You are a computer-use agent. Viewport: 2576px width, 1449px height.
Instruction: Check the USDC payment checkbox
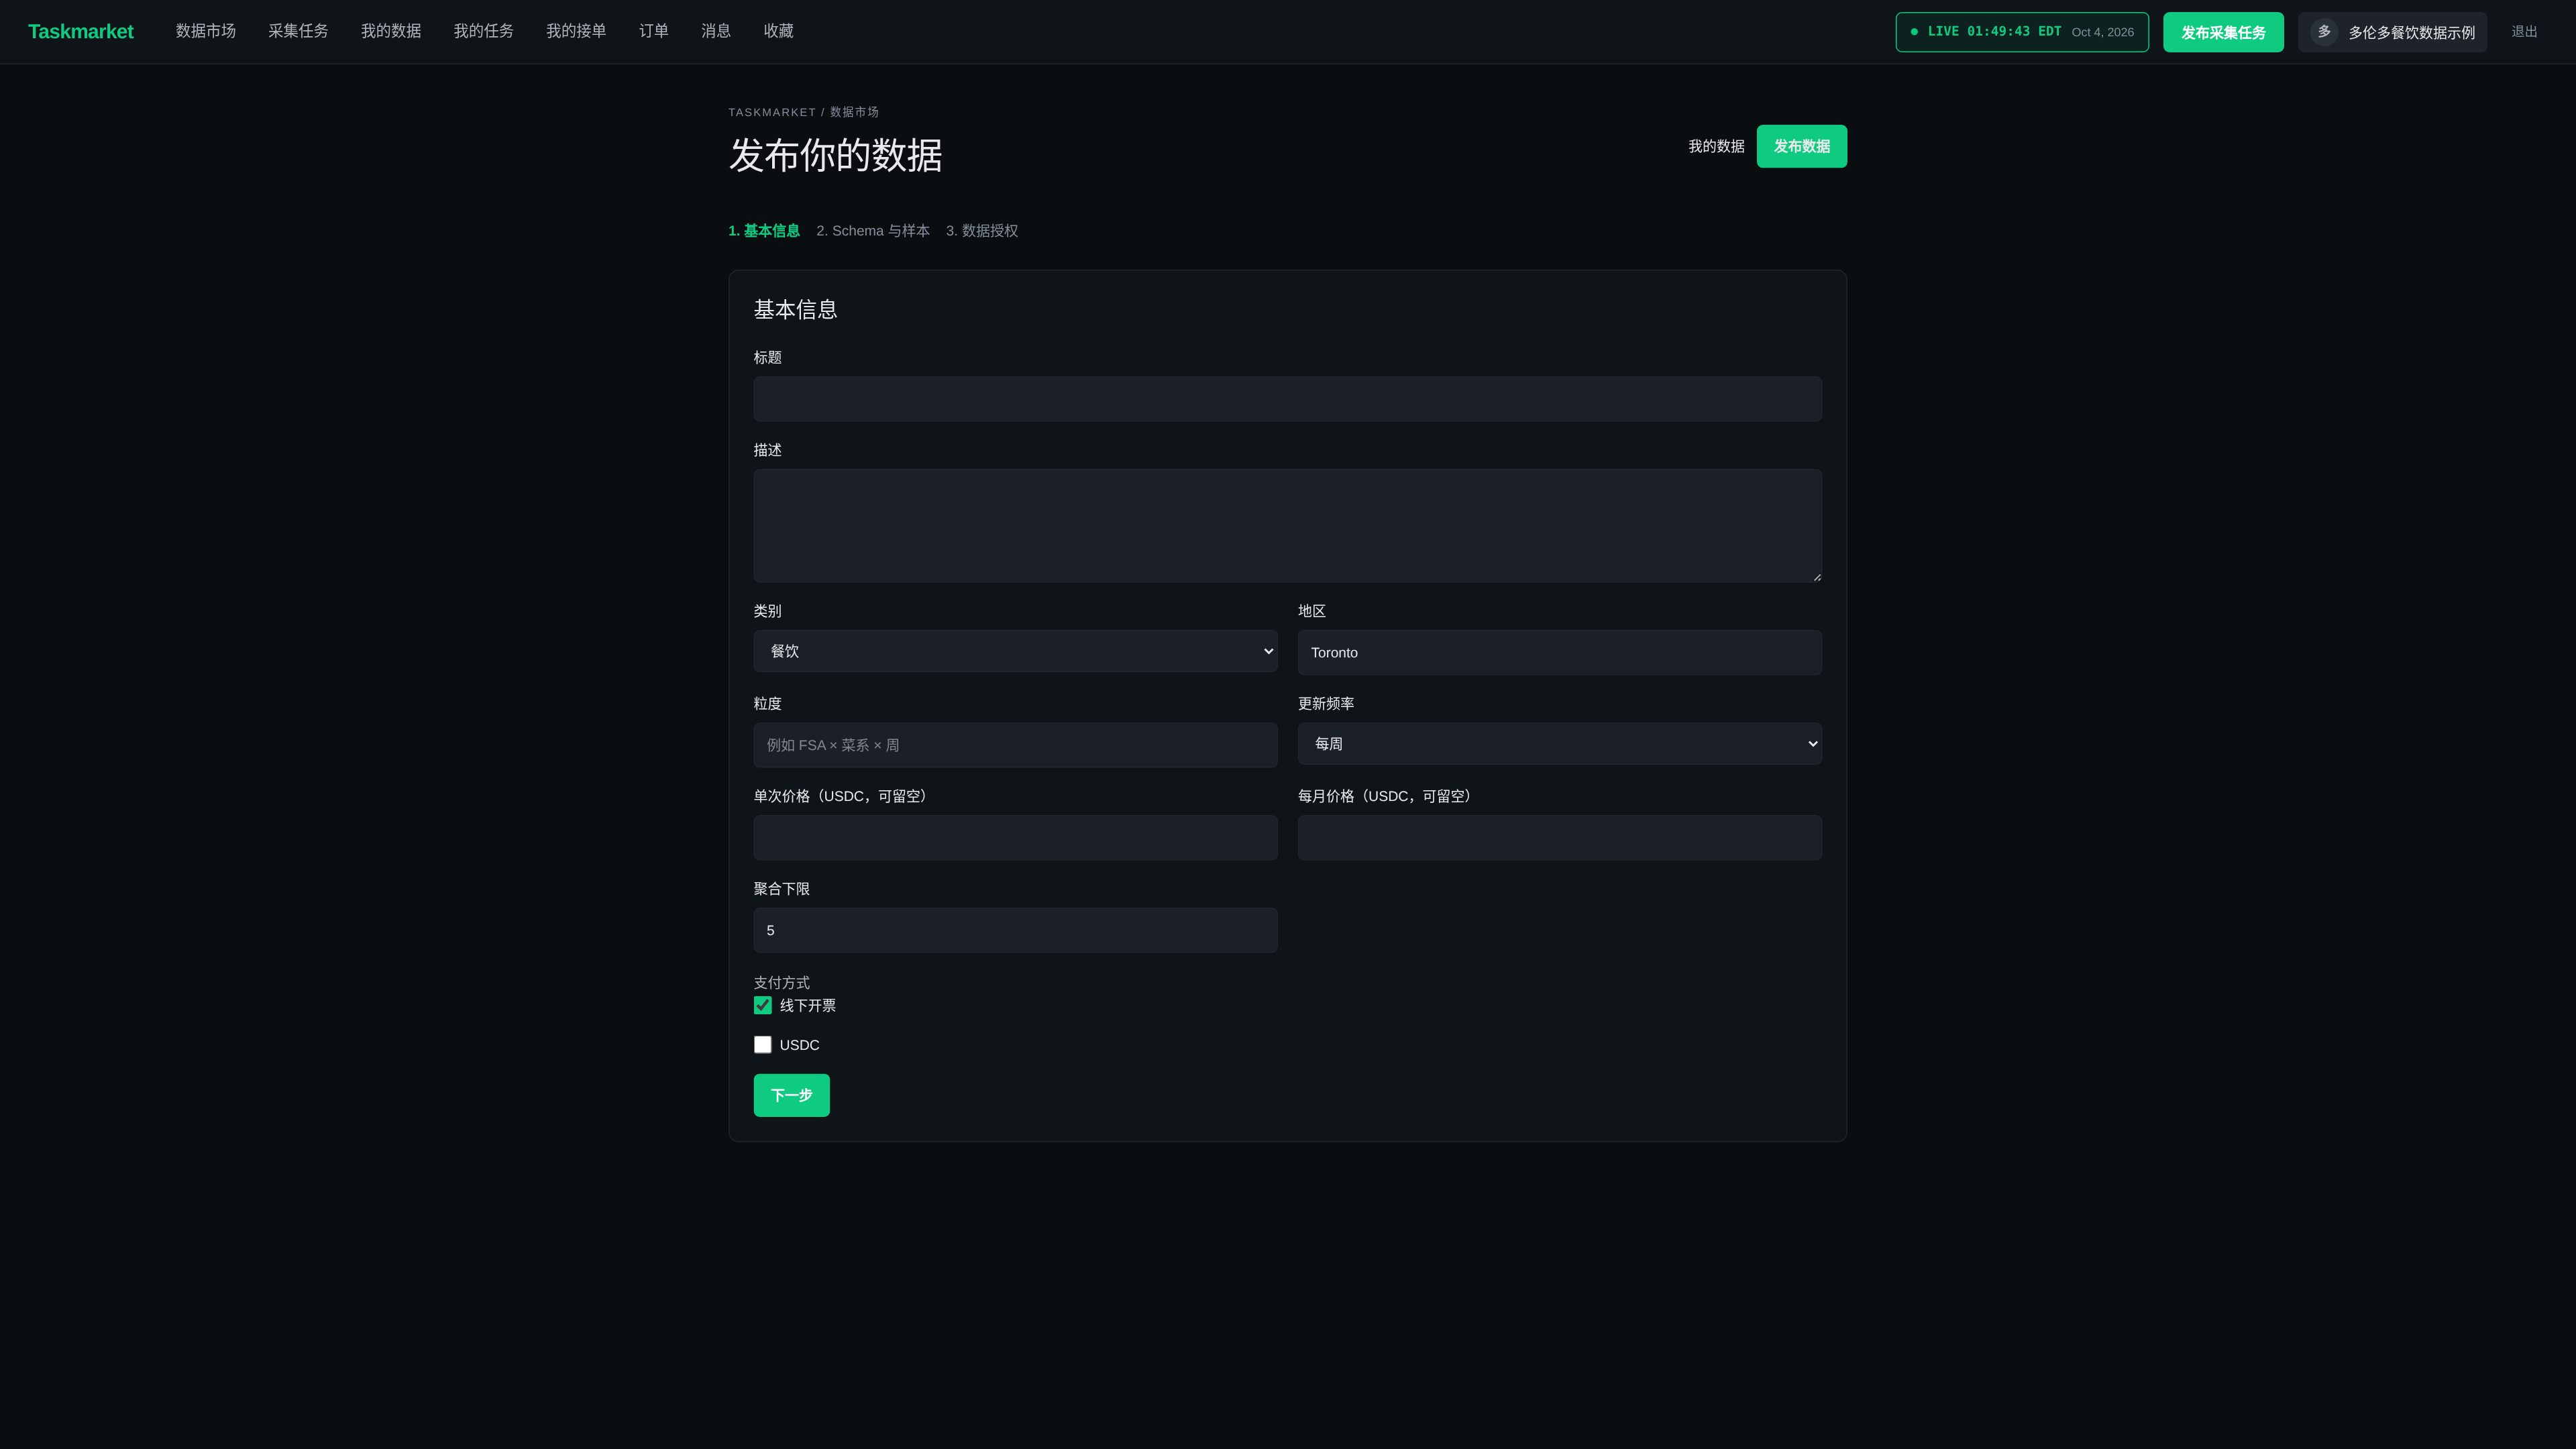pos(763,1044)
